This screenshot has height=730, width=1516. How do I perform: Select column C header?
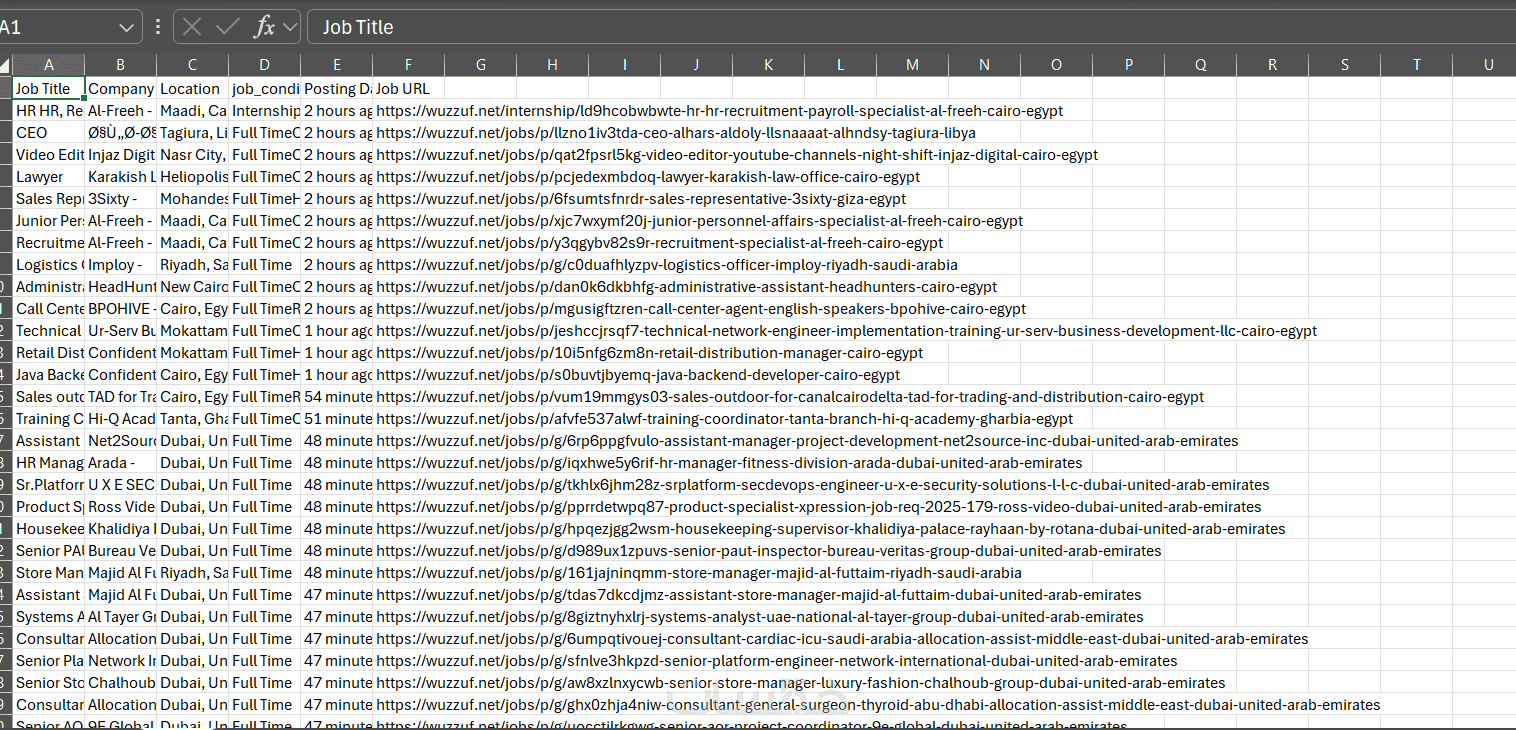[x=193, y=65]
